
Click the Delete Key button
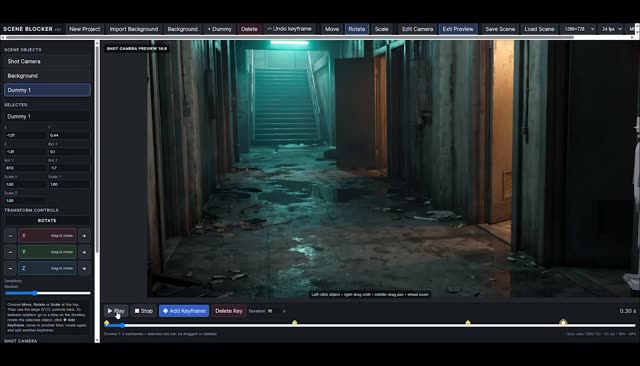coord(229,311)
